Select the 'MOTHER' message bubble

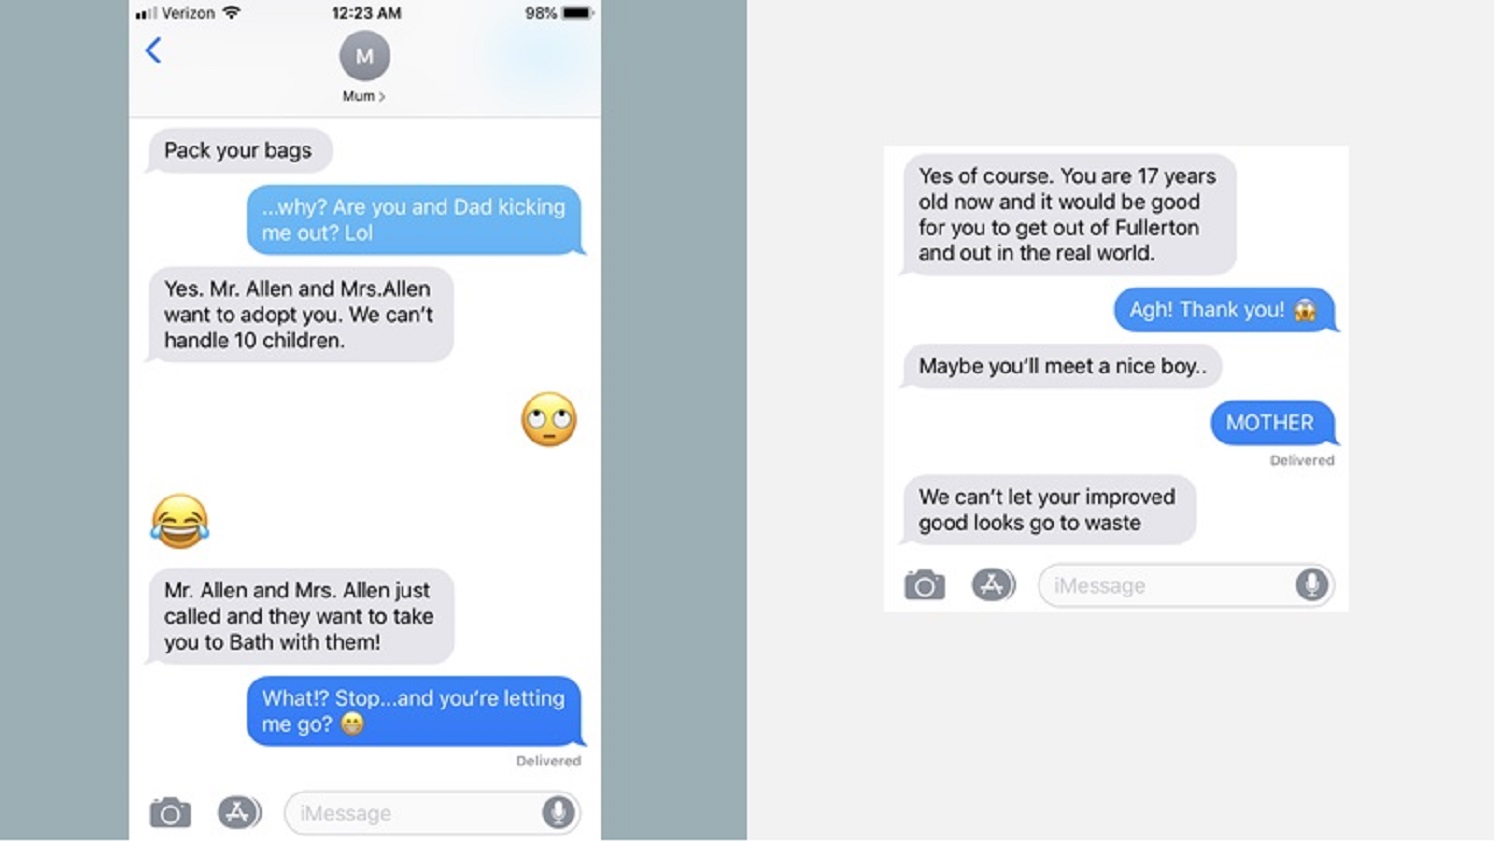(x=1272, y=423)
